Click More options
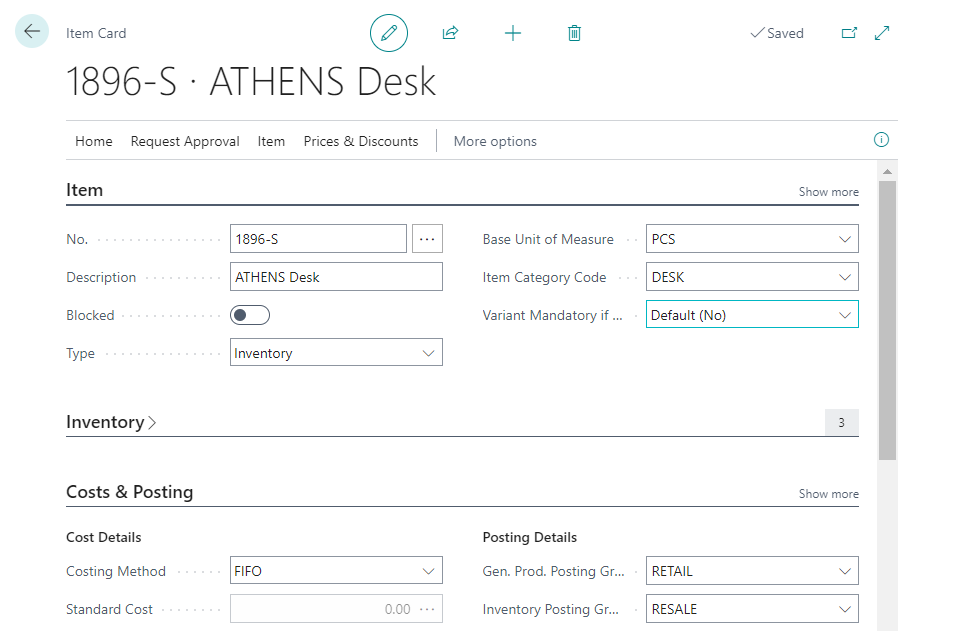This screenshot has height=631, width=966. 495,141
